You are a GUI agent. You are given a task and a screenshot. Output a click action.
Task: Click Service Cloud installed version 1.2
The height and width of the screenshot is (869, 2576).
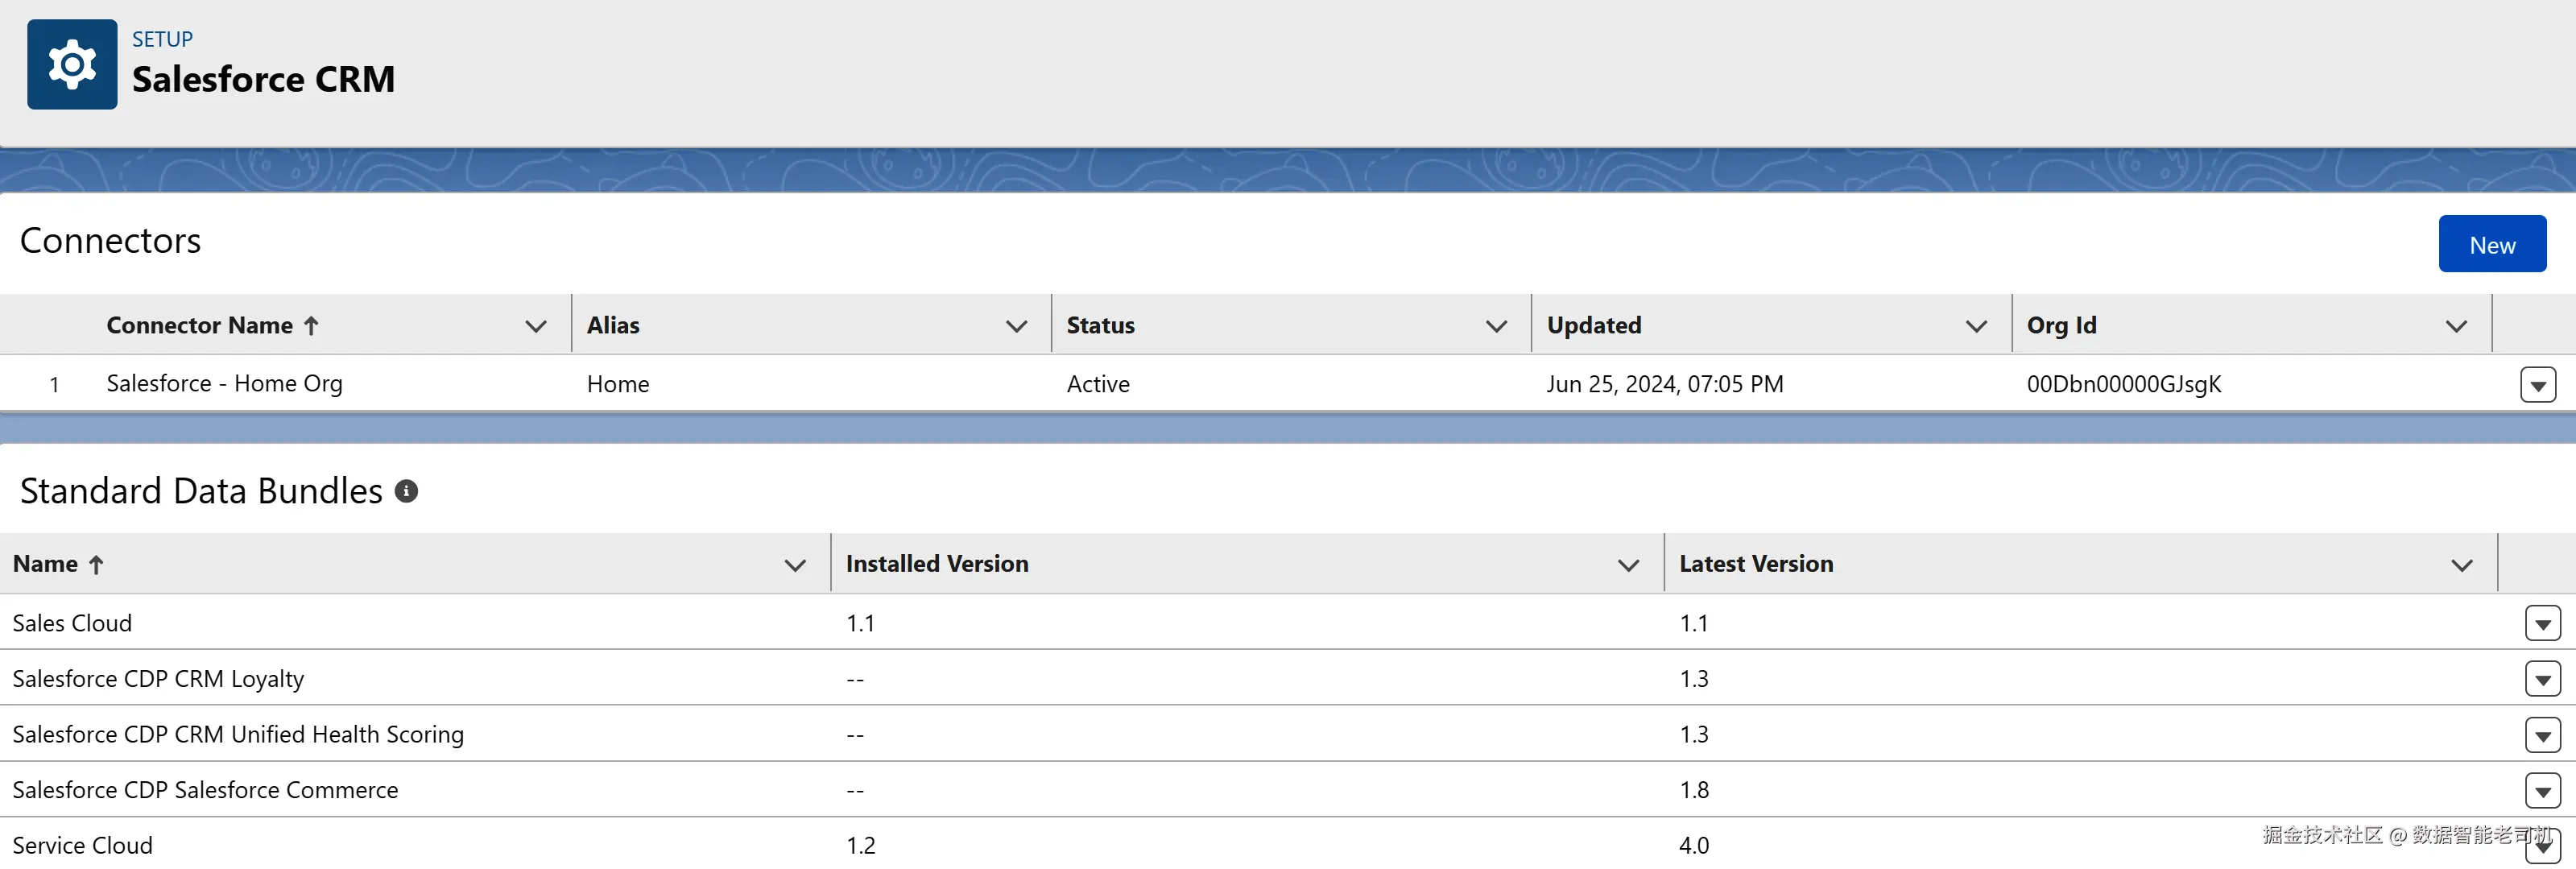click(860, 846)
